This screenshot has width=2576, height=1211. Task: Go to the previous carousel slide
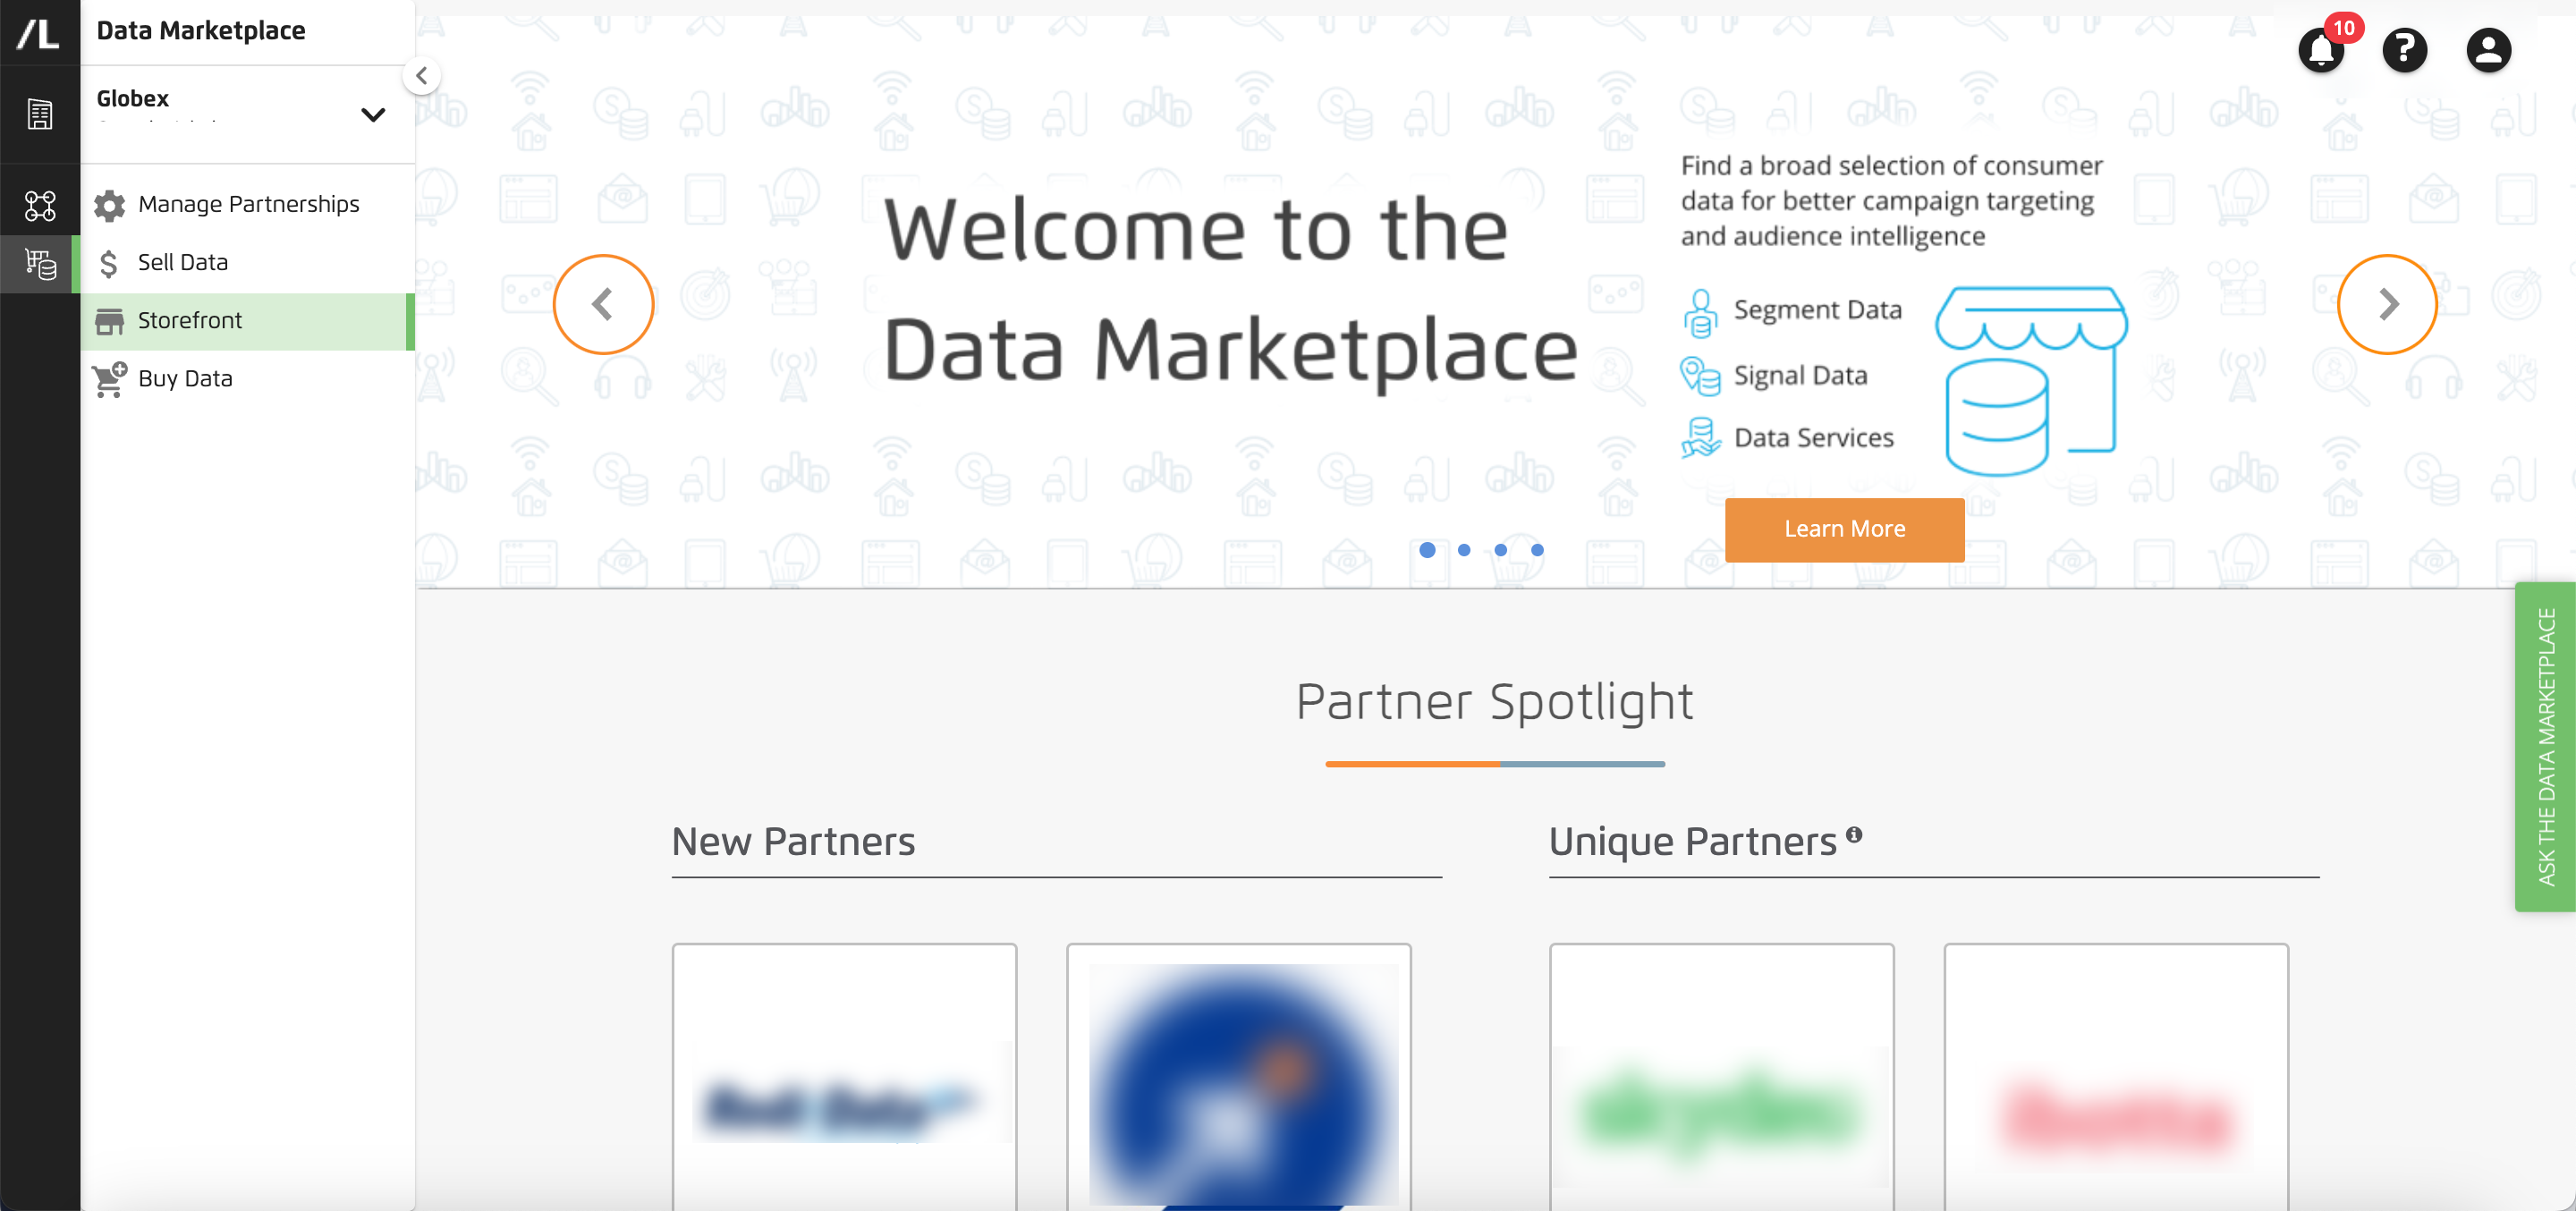pyautogui.click(x=603, y=304)
